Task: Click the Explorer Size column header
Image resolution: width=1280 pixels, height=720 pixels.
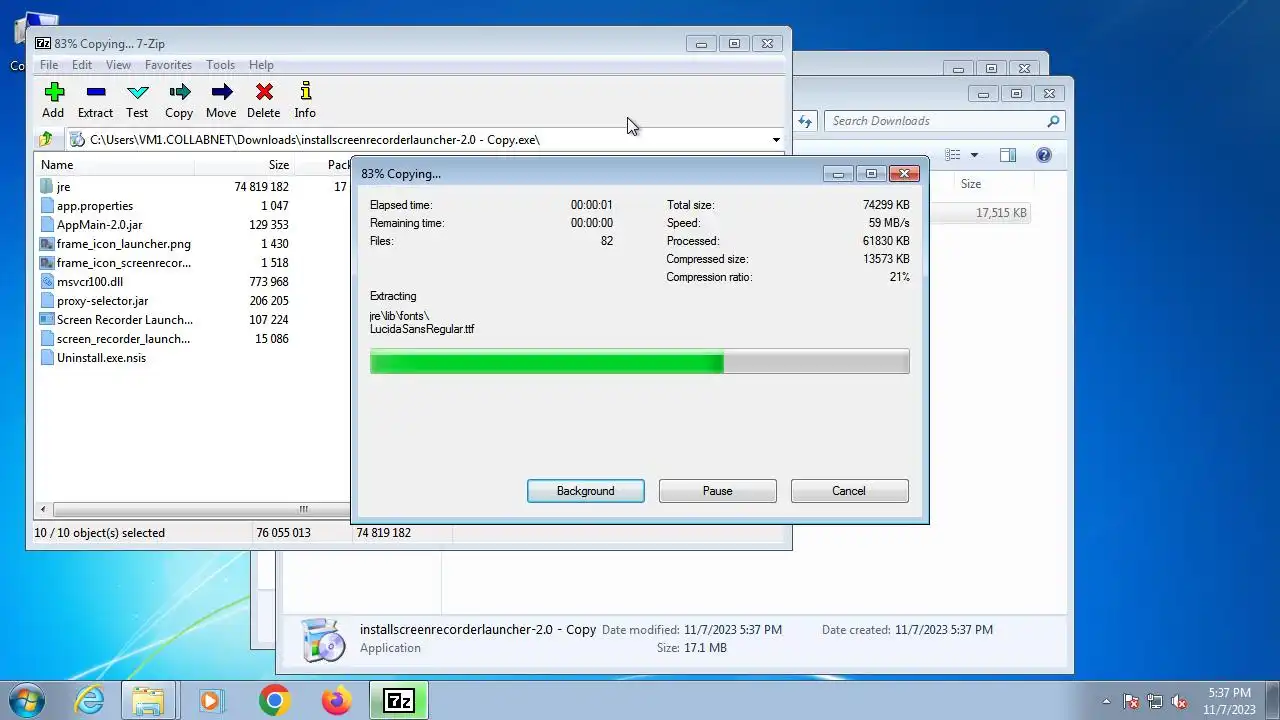Action: pos(970,184)
